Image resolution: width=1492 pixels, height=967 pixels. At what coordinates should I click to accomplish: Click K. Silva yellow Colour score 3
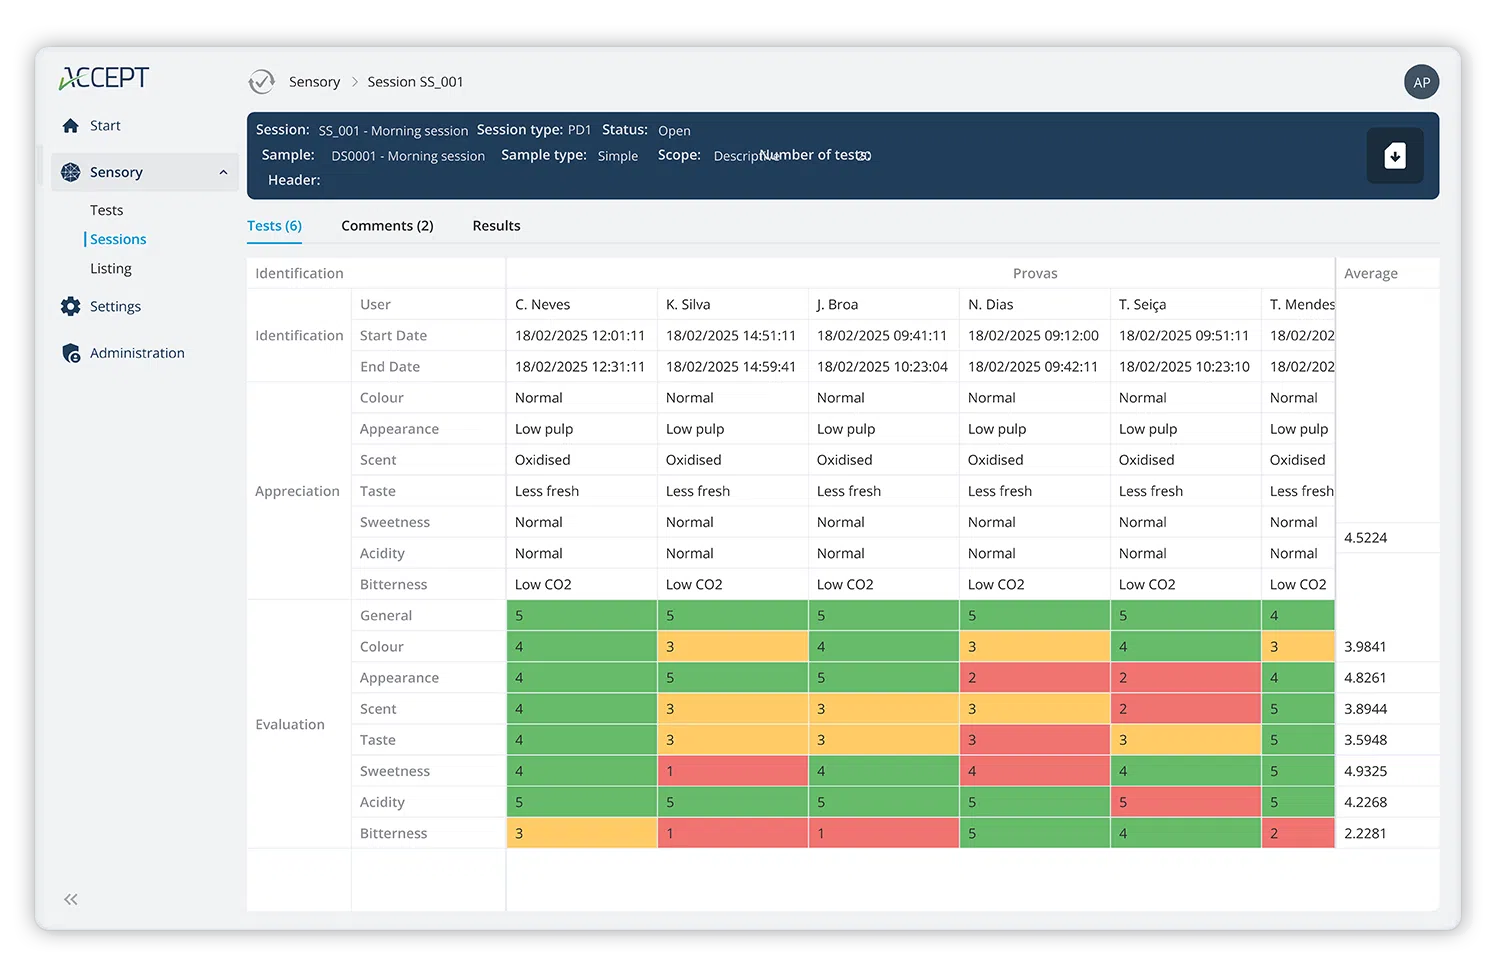[732, 646]
